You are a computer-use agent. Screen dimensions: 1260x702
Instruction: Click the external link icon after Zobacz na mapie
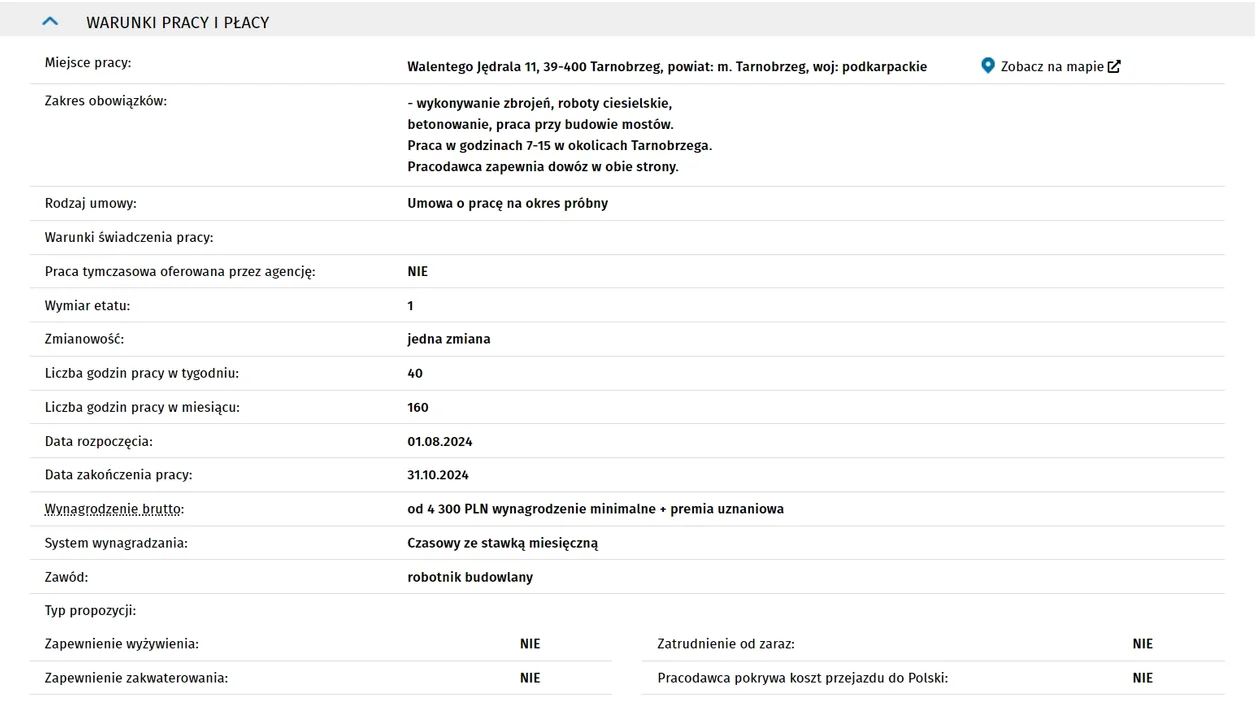tap(1114, 67)
